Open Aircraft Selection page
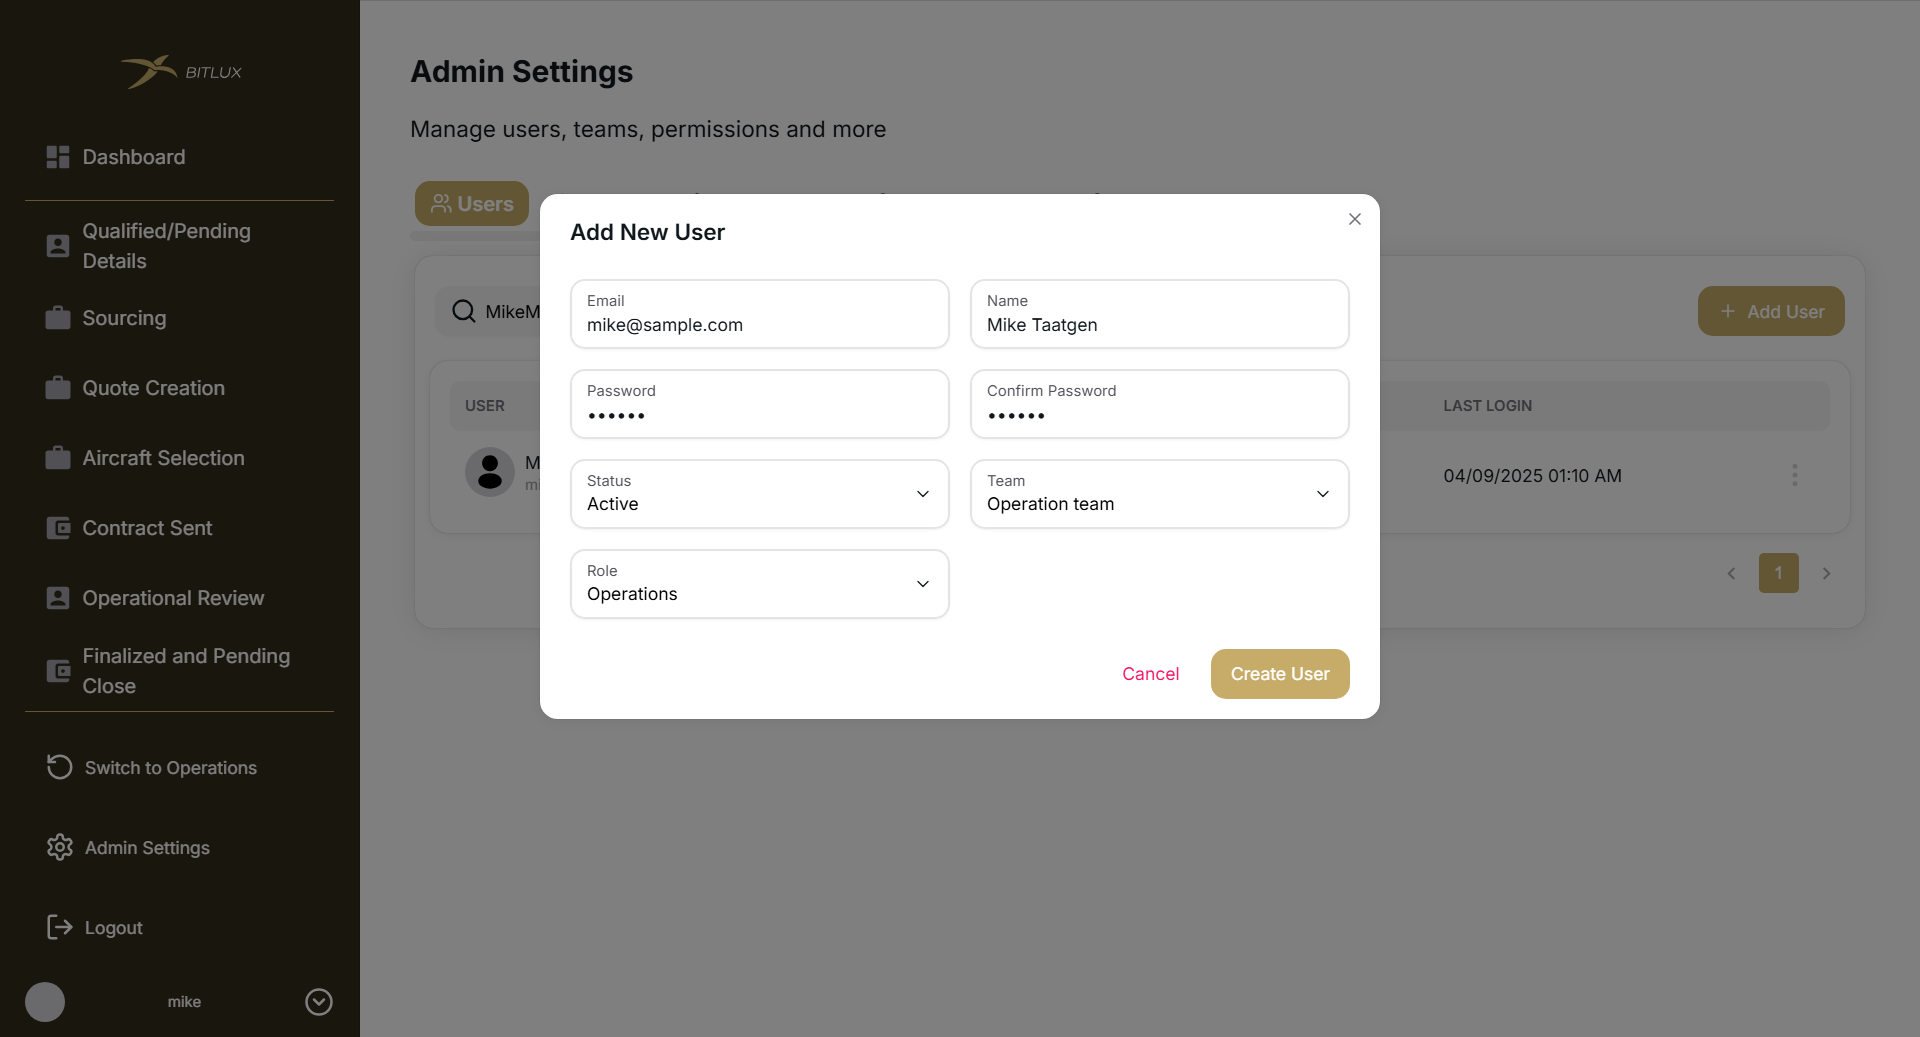The image size is (1920, 1037). pyautogui.click(x=163, y=458)
